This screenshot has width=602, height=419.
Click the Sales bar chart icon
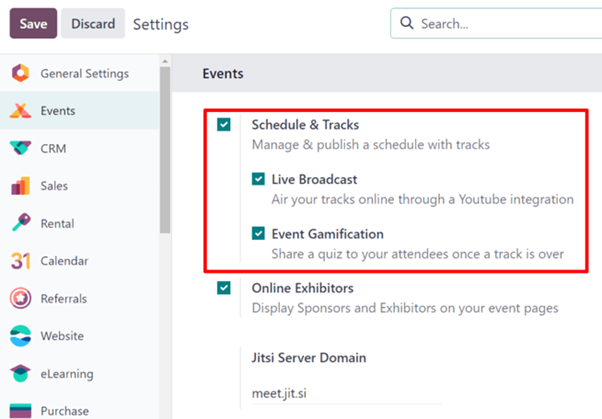pos(20,186)
